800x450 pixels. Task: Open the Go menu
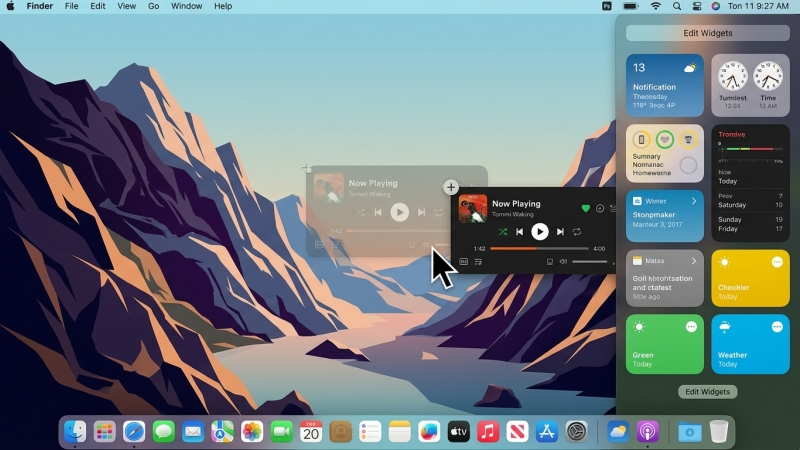153,6
